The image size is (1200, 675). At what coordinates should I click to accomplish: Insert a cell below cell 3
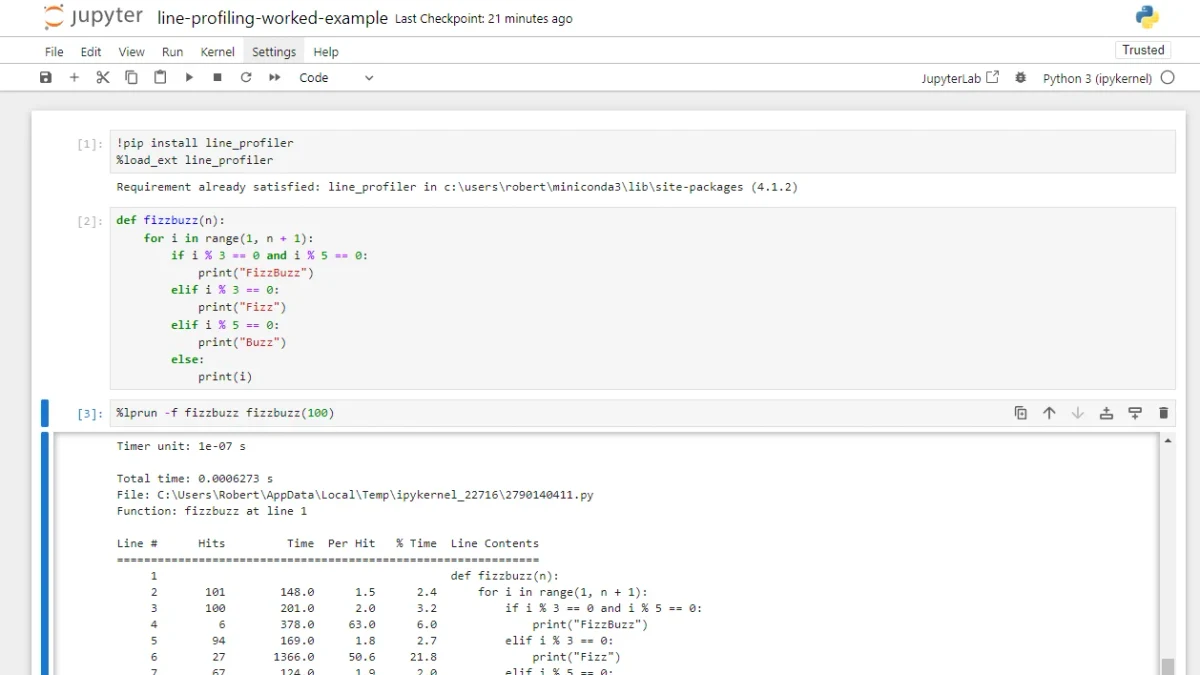coord(1135,413)
